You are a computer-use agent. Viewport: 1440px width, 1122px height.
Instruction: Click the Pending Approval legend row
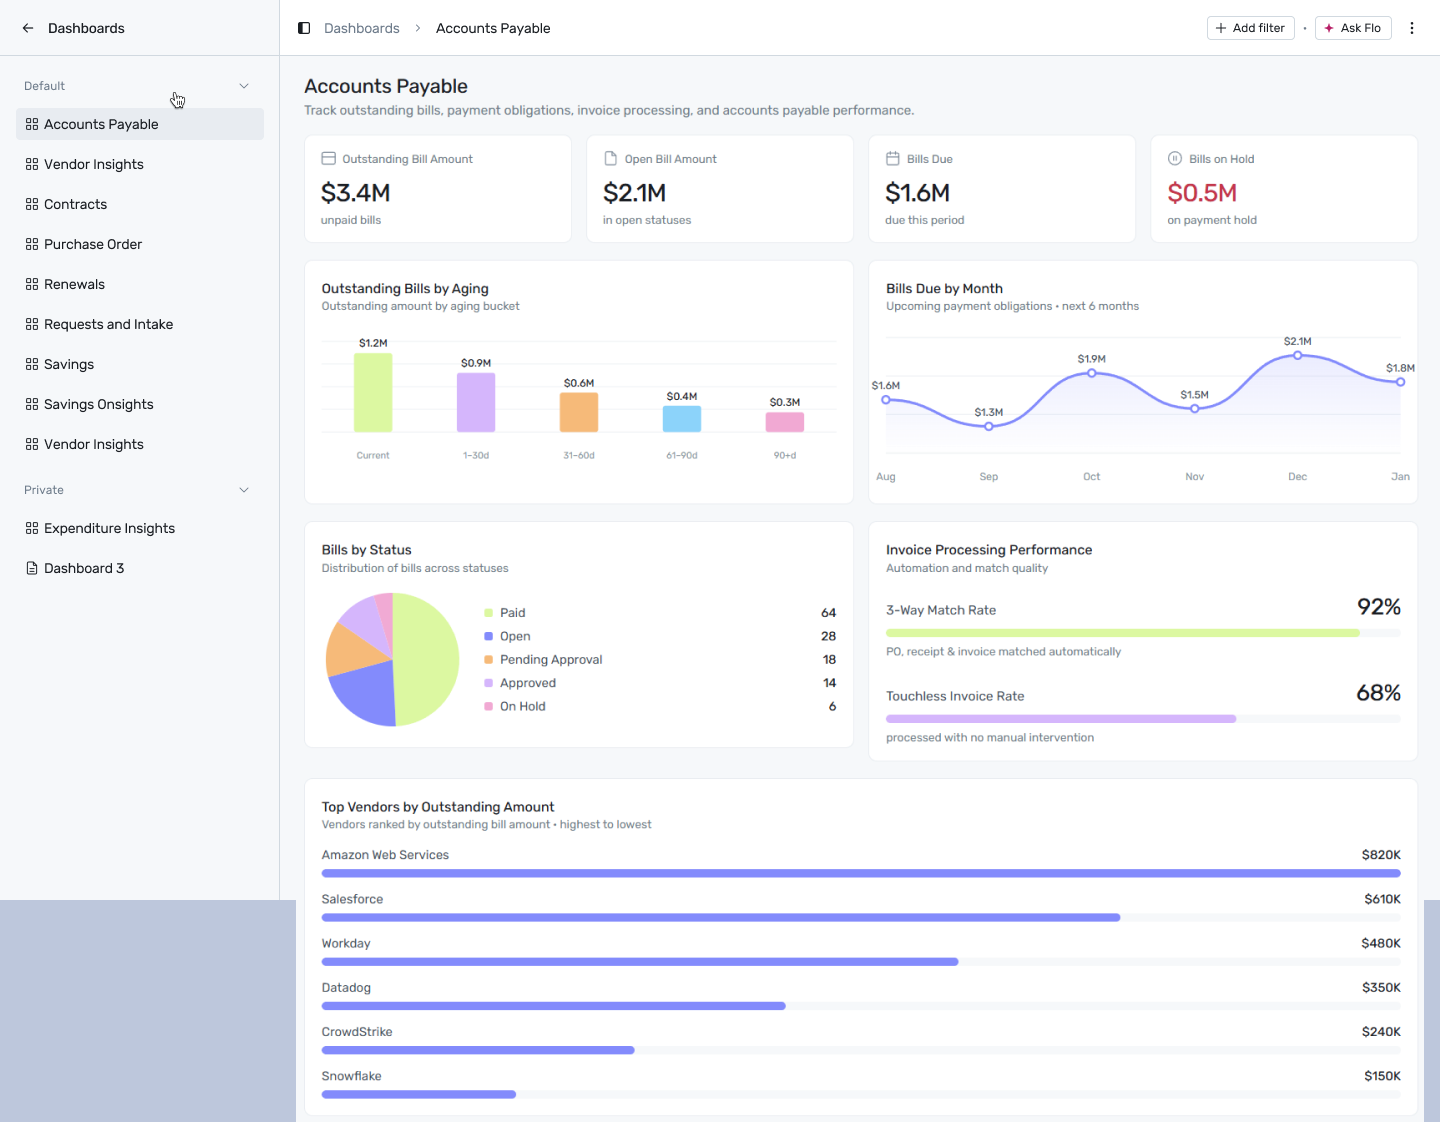(660, 660)
